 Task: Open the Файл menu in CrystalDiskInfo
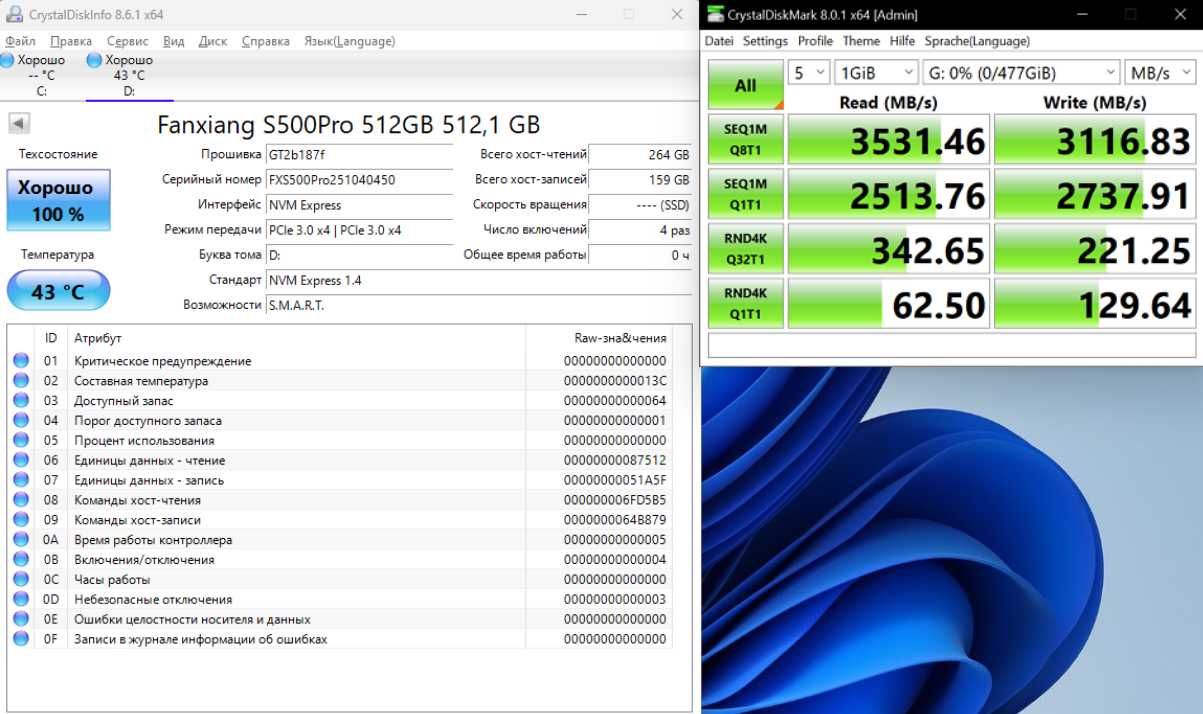(20, 41)
